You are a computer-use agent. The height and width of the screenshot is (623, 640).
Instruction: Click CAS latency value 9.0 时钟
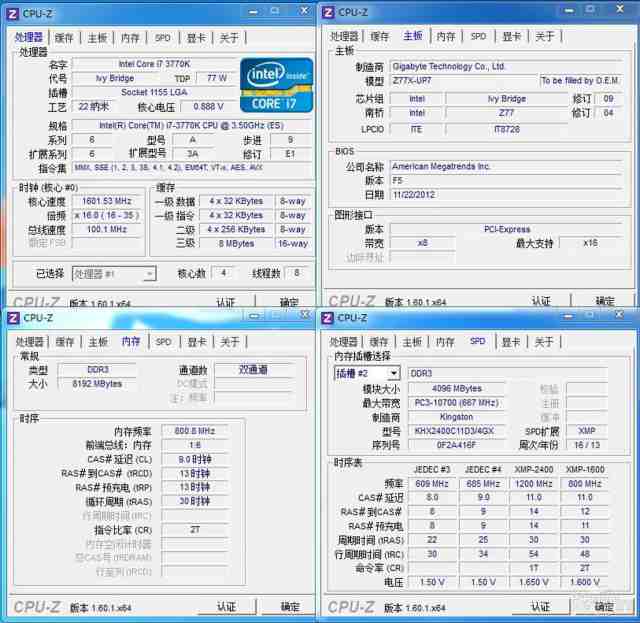195,459
